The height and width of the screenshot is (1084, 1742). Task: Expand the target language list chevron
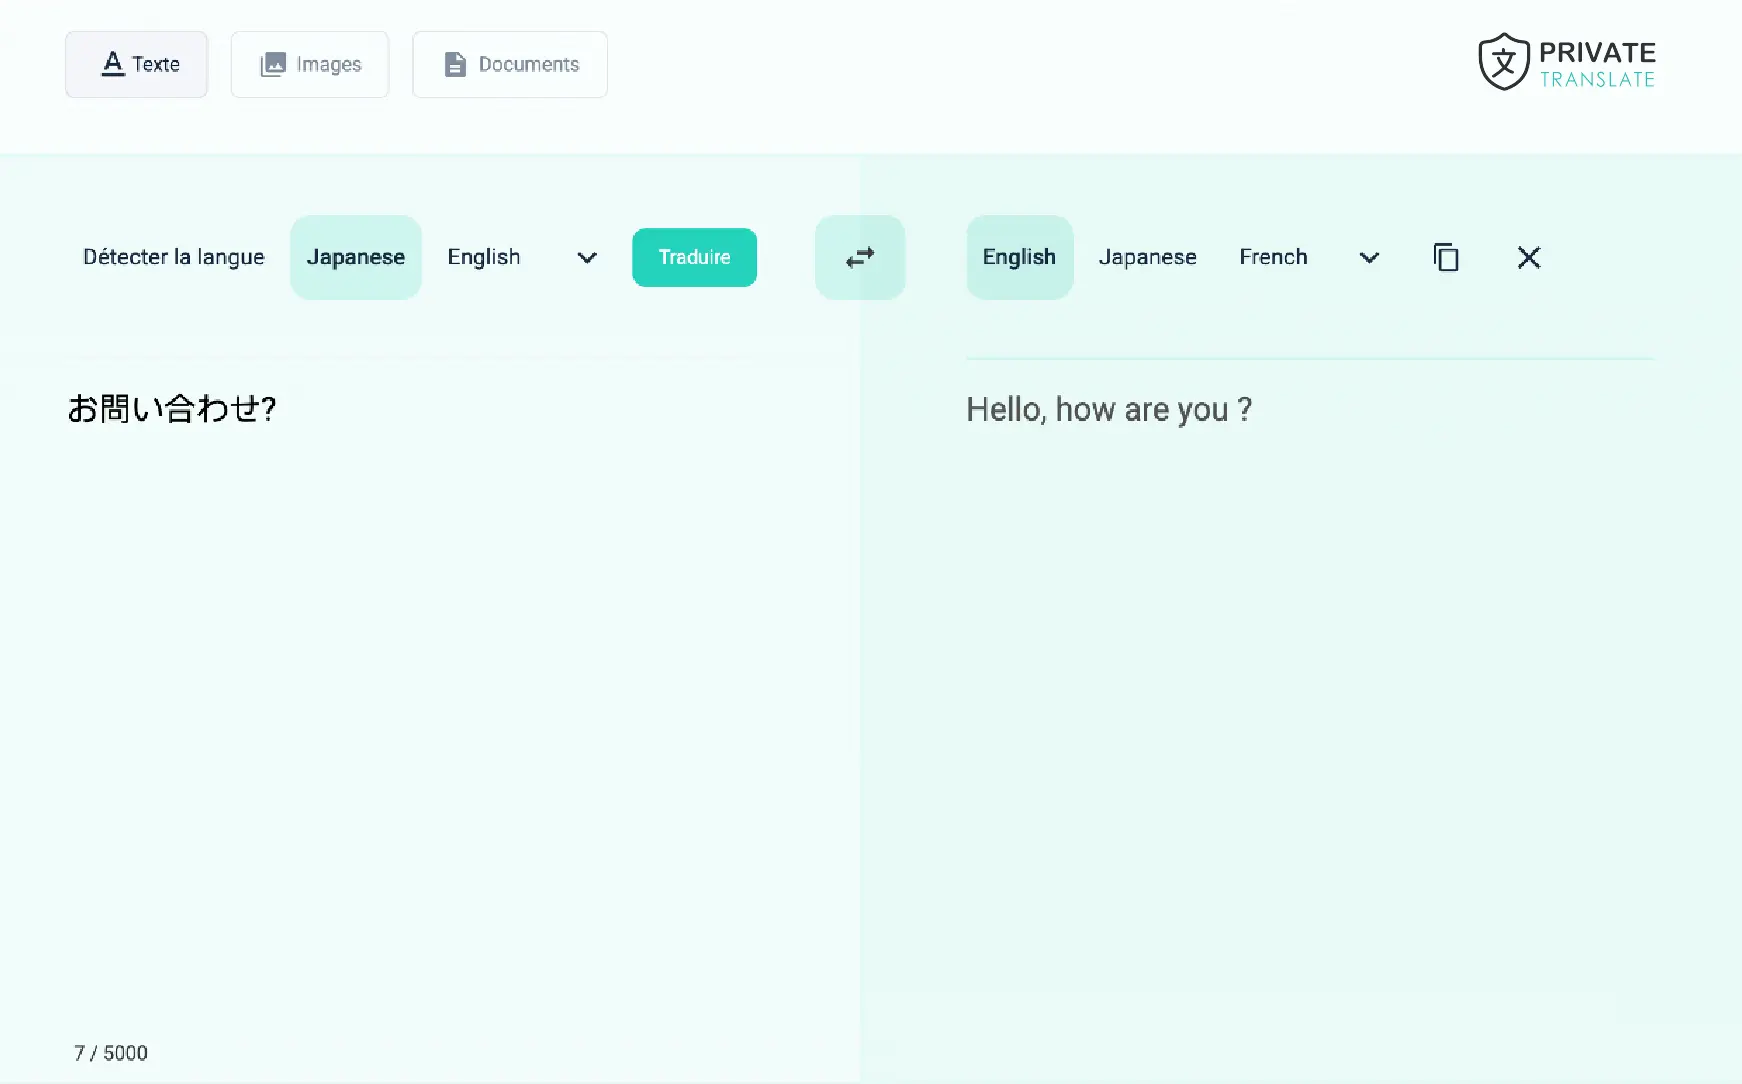click(1369, 258)
